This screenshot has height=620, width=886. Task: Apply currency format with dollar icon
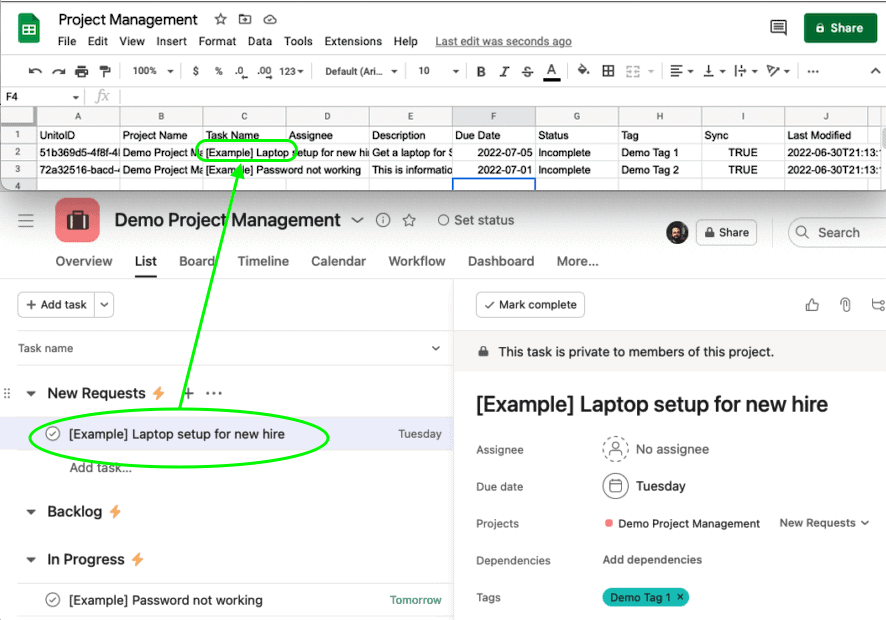point(196,71)
